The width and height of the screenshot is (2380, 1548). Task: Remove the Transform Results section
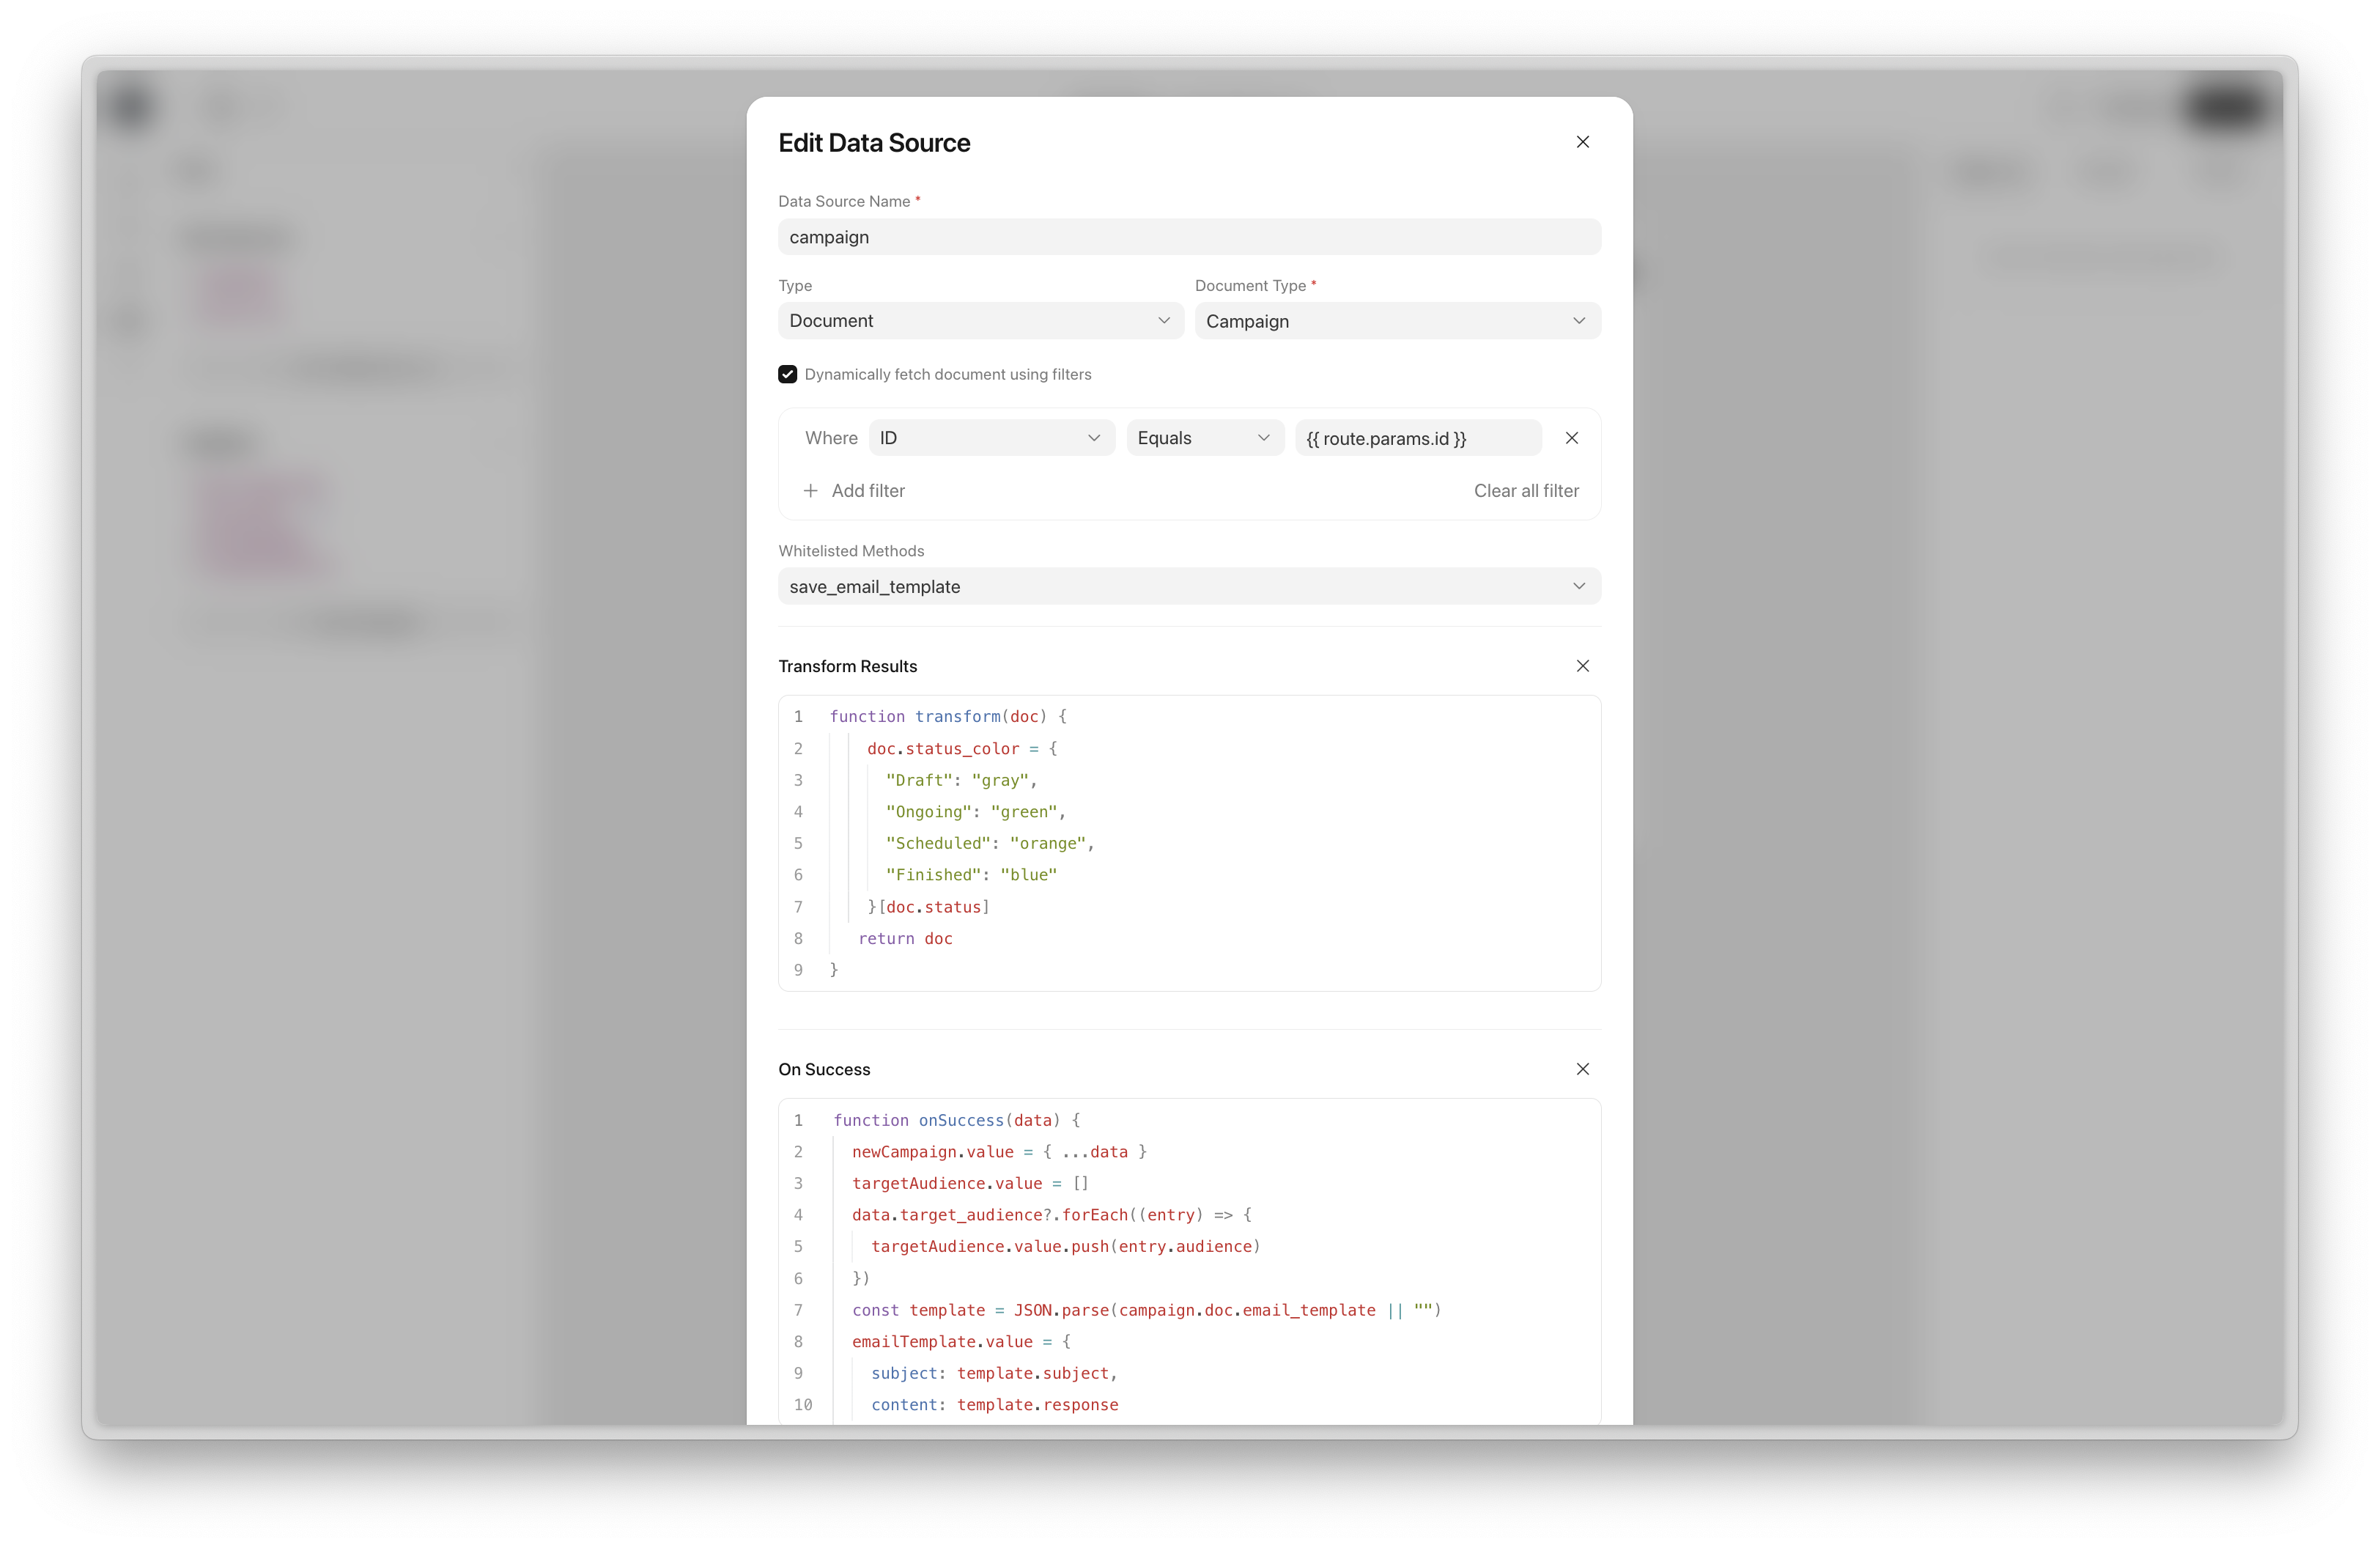(x=1582, y=666)
